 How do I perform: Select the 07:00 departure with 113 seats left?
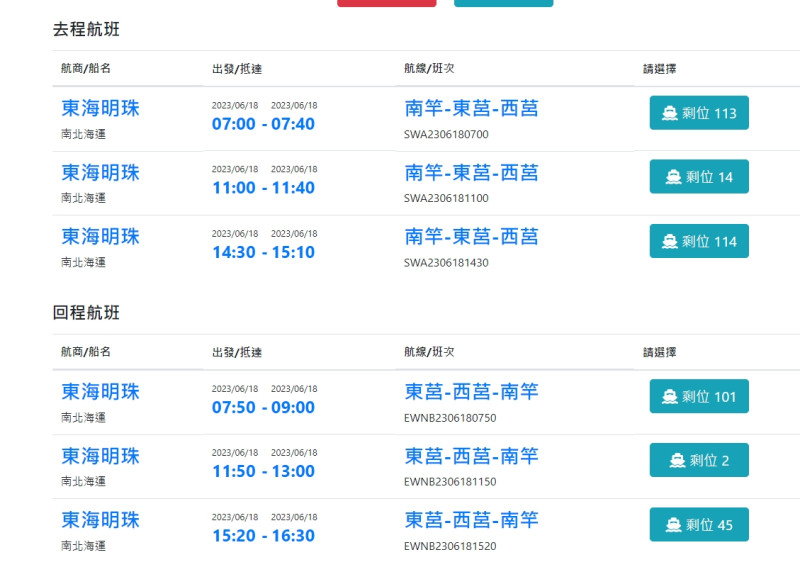(x=699, y=113)
